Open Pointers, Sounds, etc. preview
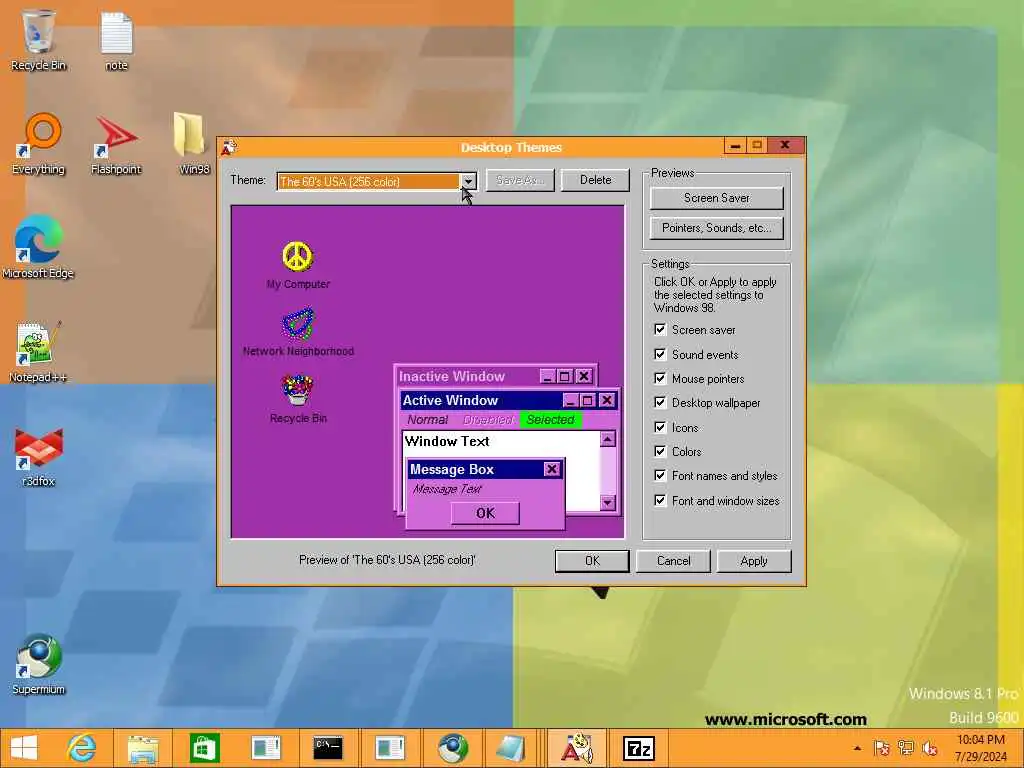Image resolution: width=1024 pixels, height=768 pixels. coord(716,228)
